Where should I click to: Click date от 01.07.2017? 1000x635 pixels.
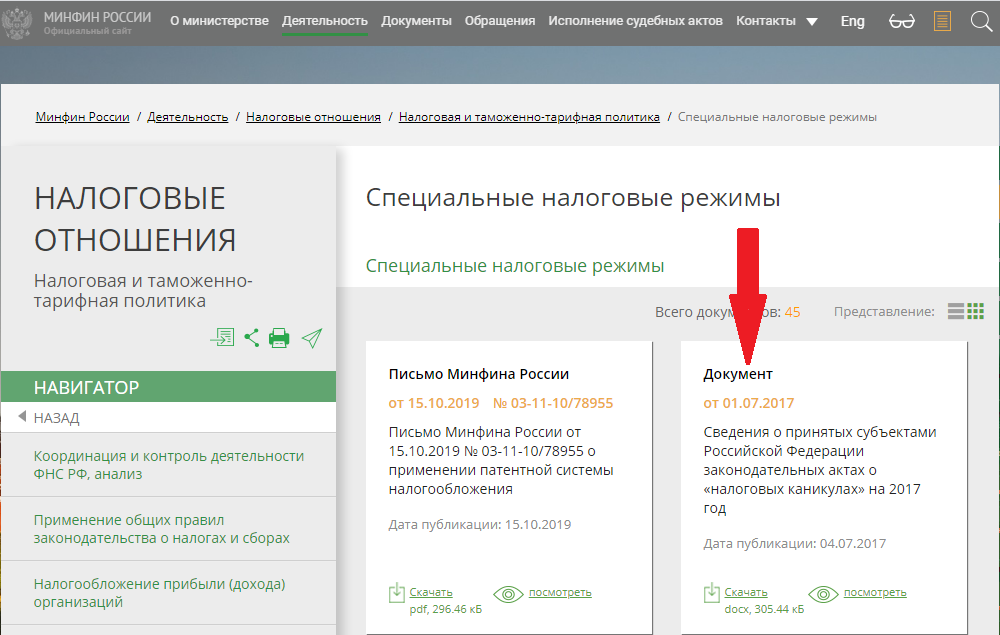[x=749, y=404]
